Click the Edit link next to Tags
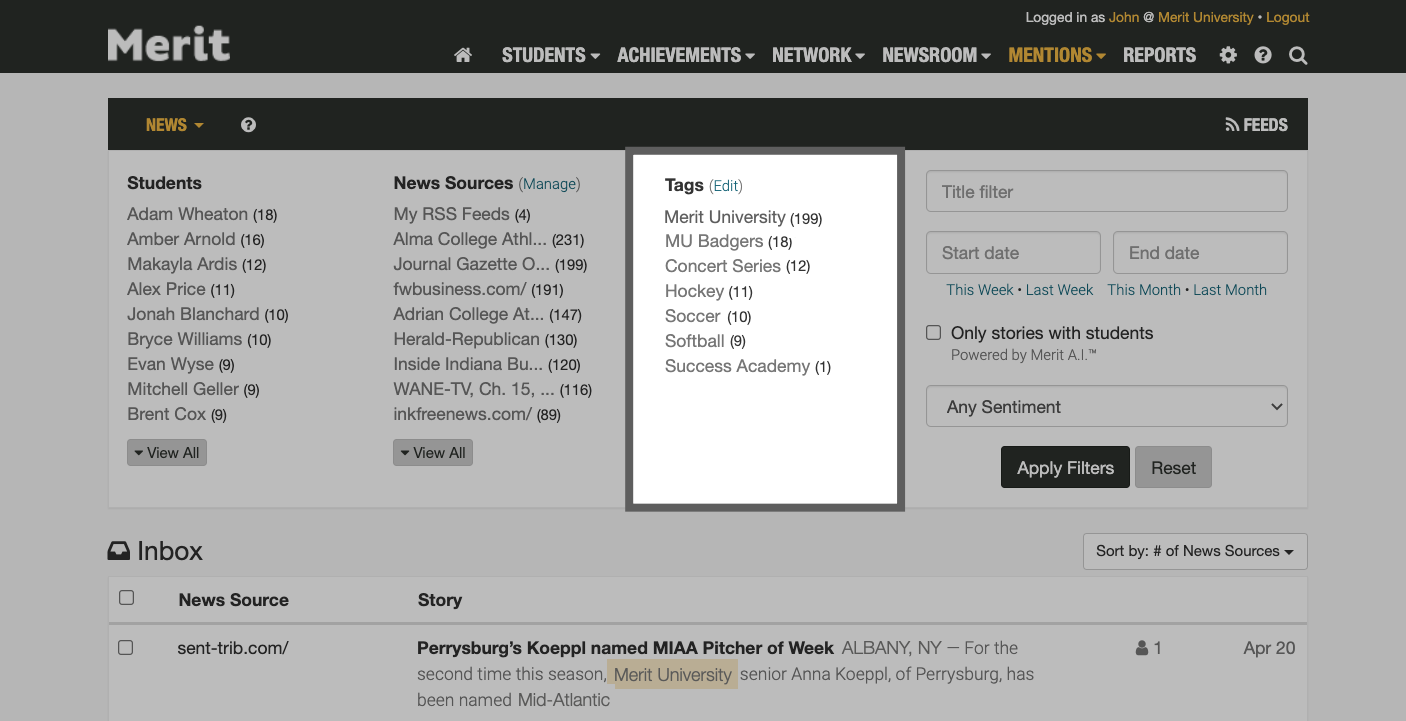 [x=726, y=186]
